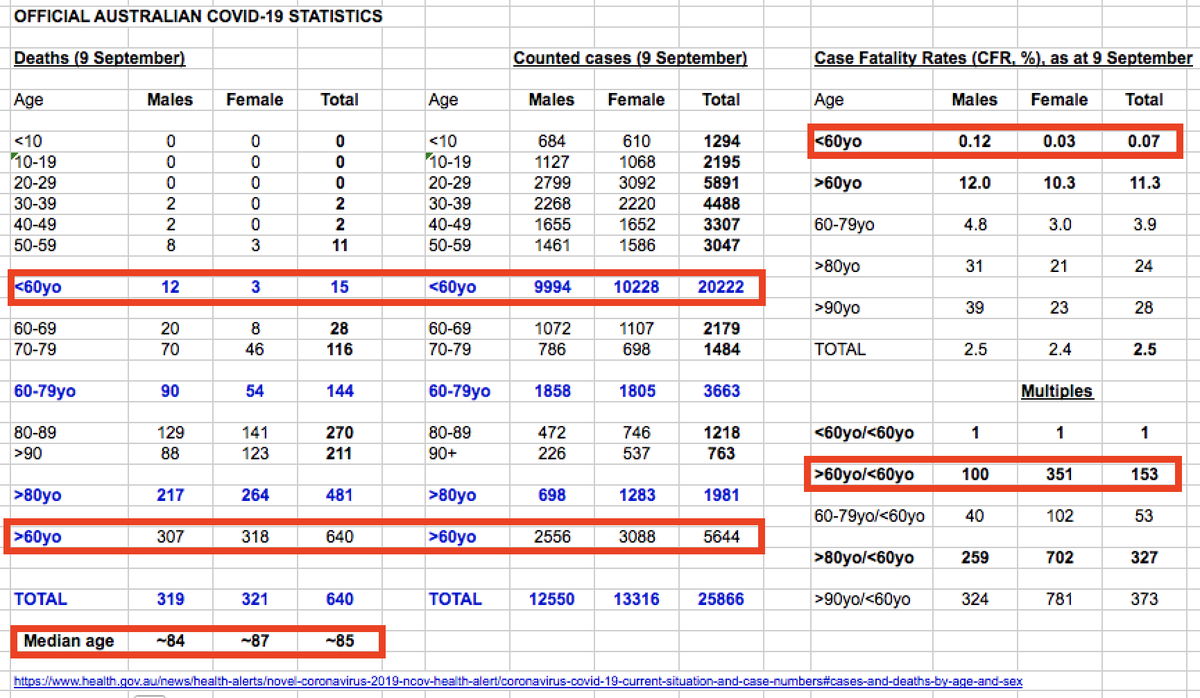Select the '3088' cases cell
1200x698 pixels.
pyautogui.click(x=636, y=537)
